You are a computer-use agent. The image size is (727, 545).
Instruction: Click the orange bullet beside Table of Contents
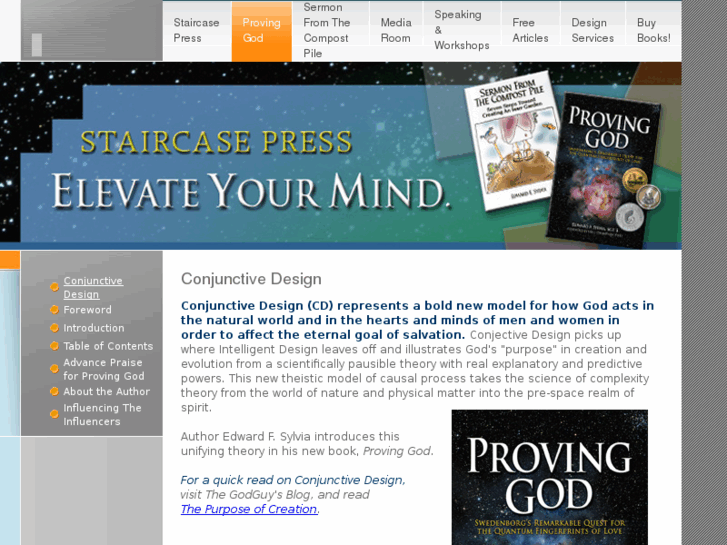[x=54, y=346]
